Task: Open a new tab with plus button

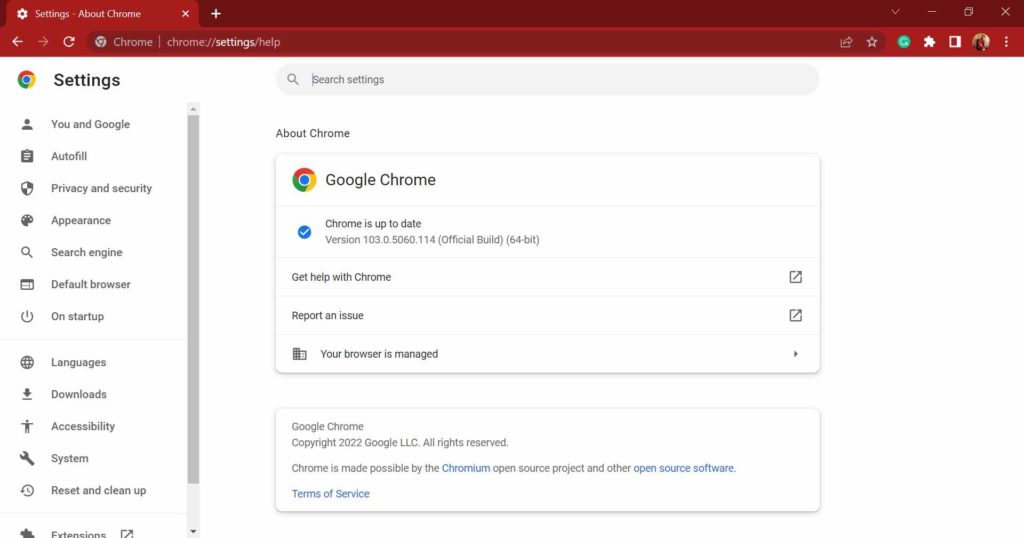Action: point(216,13)
